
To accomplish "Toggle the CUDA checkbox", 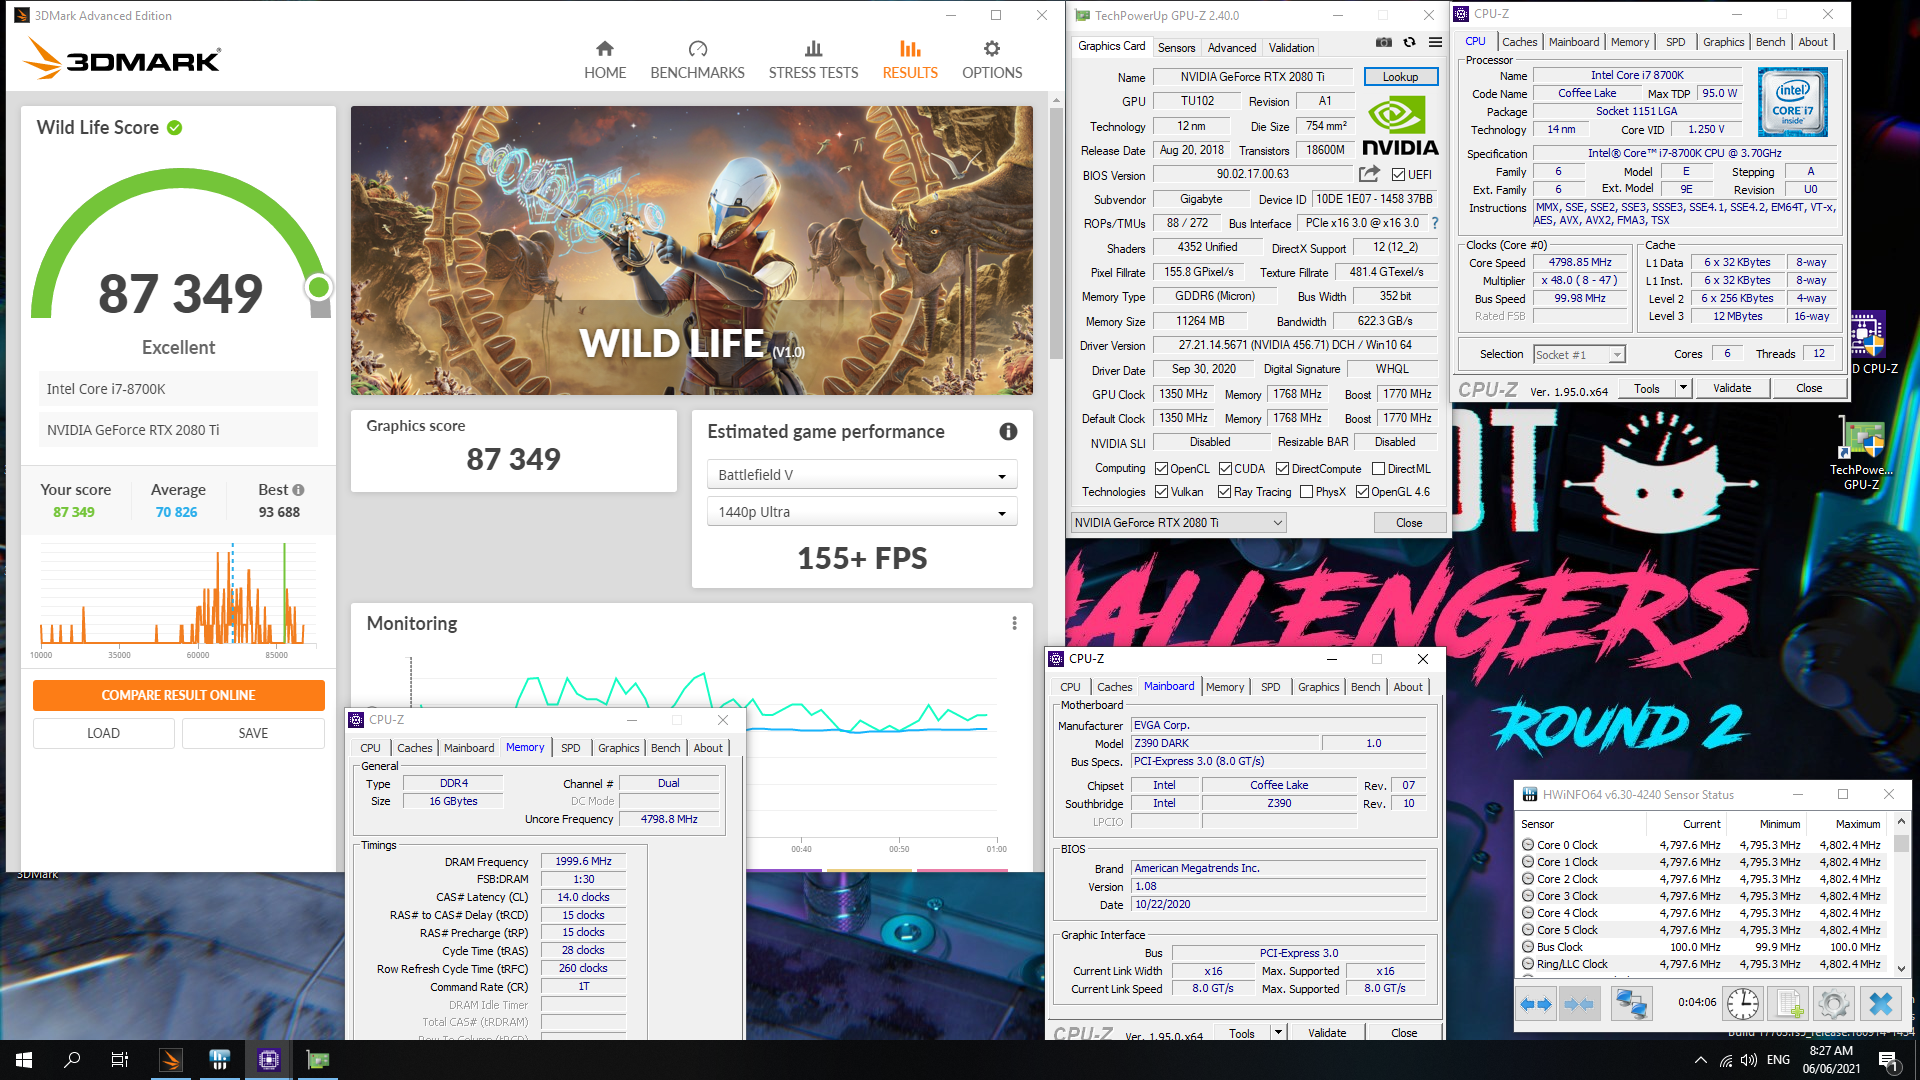I will coord(1225,468).
